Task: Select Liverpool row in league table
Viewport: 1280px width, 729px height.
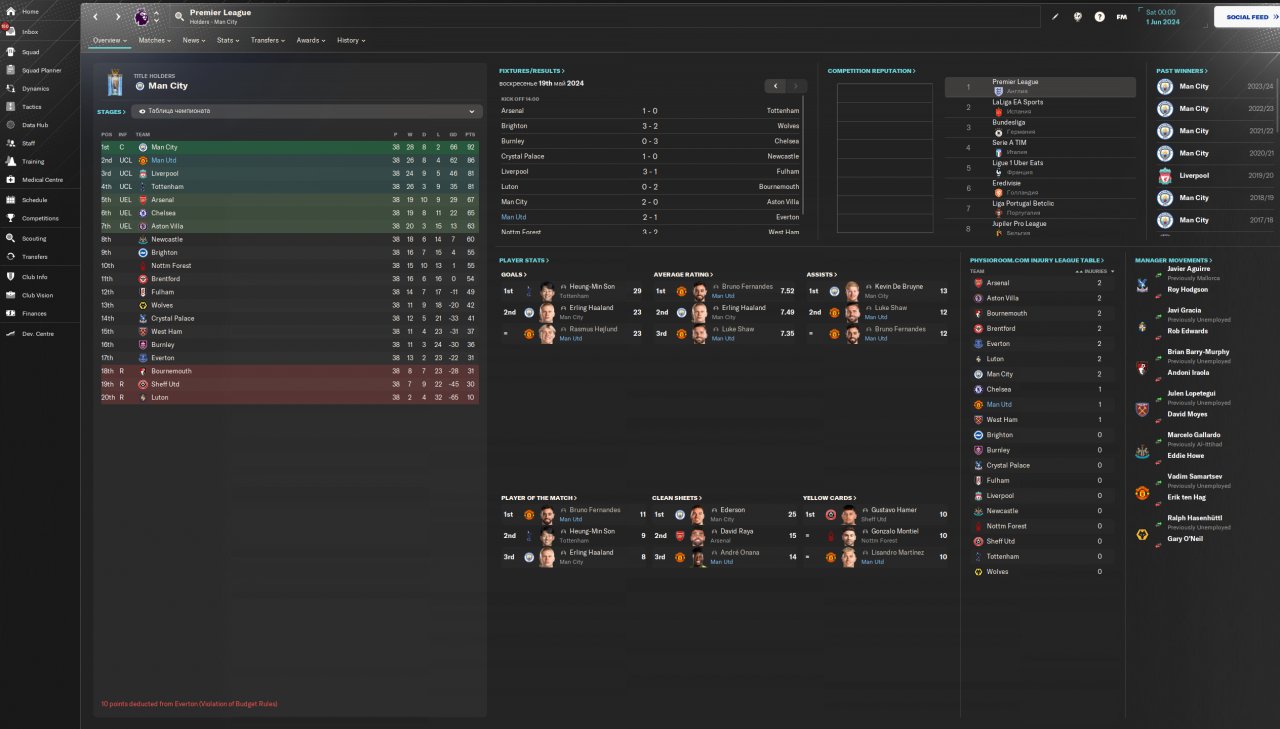Action: [288, 173]
